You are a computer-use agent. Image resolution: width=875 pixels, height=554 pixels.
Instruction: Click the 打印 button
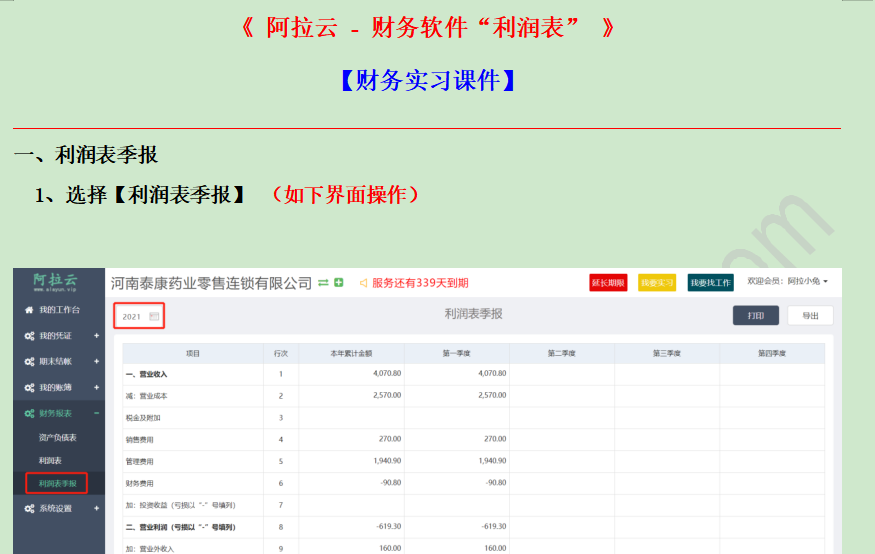[x=756, y=315]
